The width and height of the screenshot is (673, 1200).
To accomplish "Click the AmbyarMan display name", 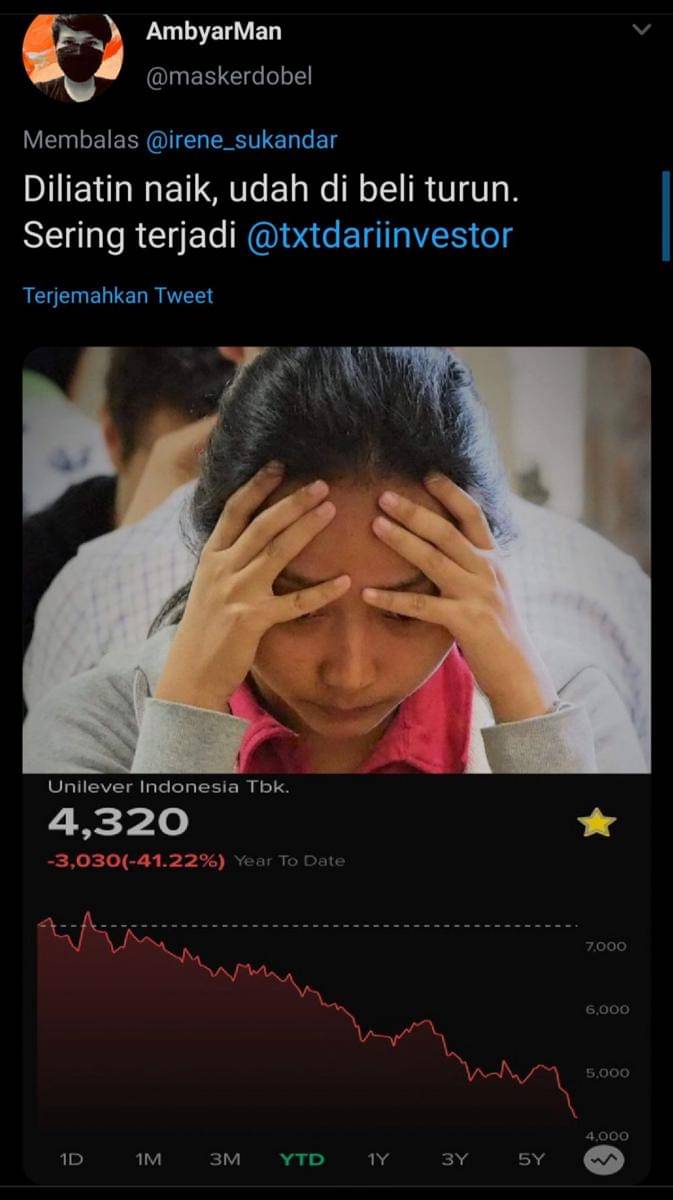I will [x=214, y=31].
